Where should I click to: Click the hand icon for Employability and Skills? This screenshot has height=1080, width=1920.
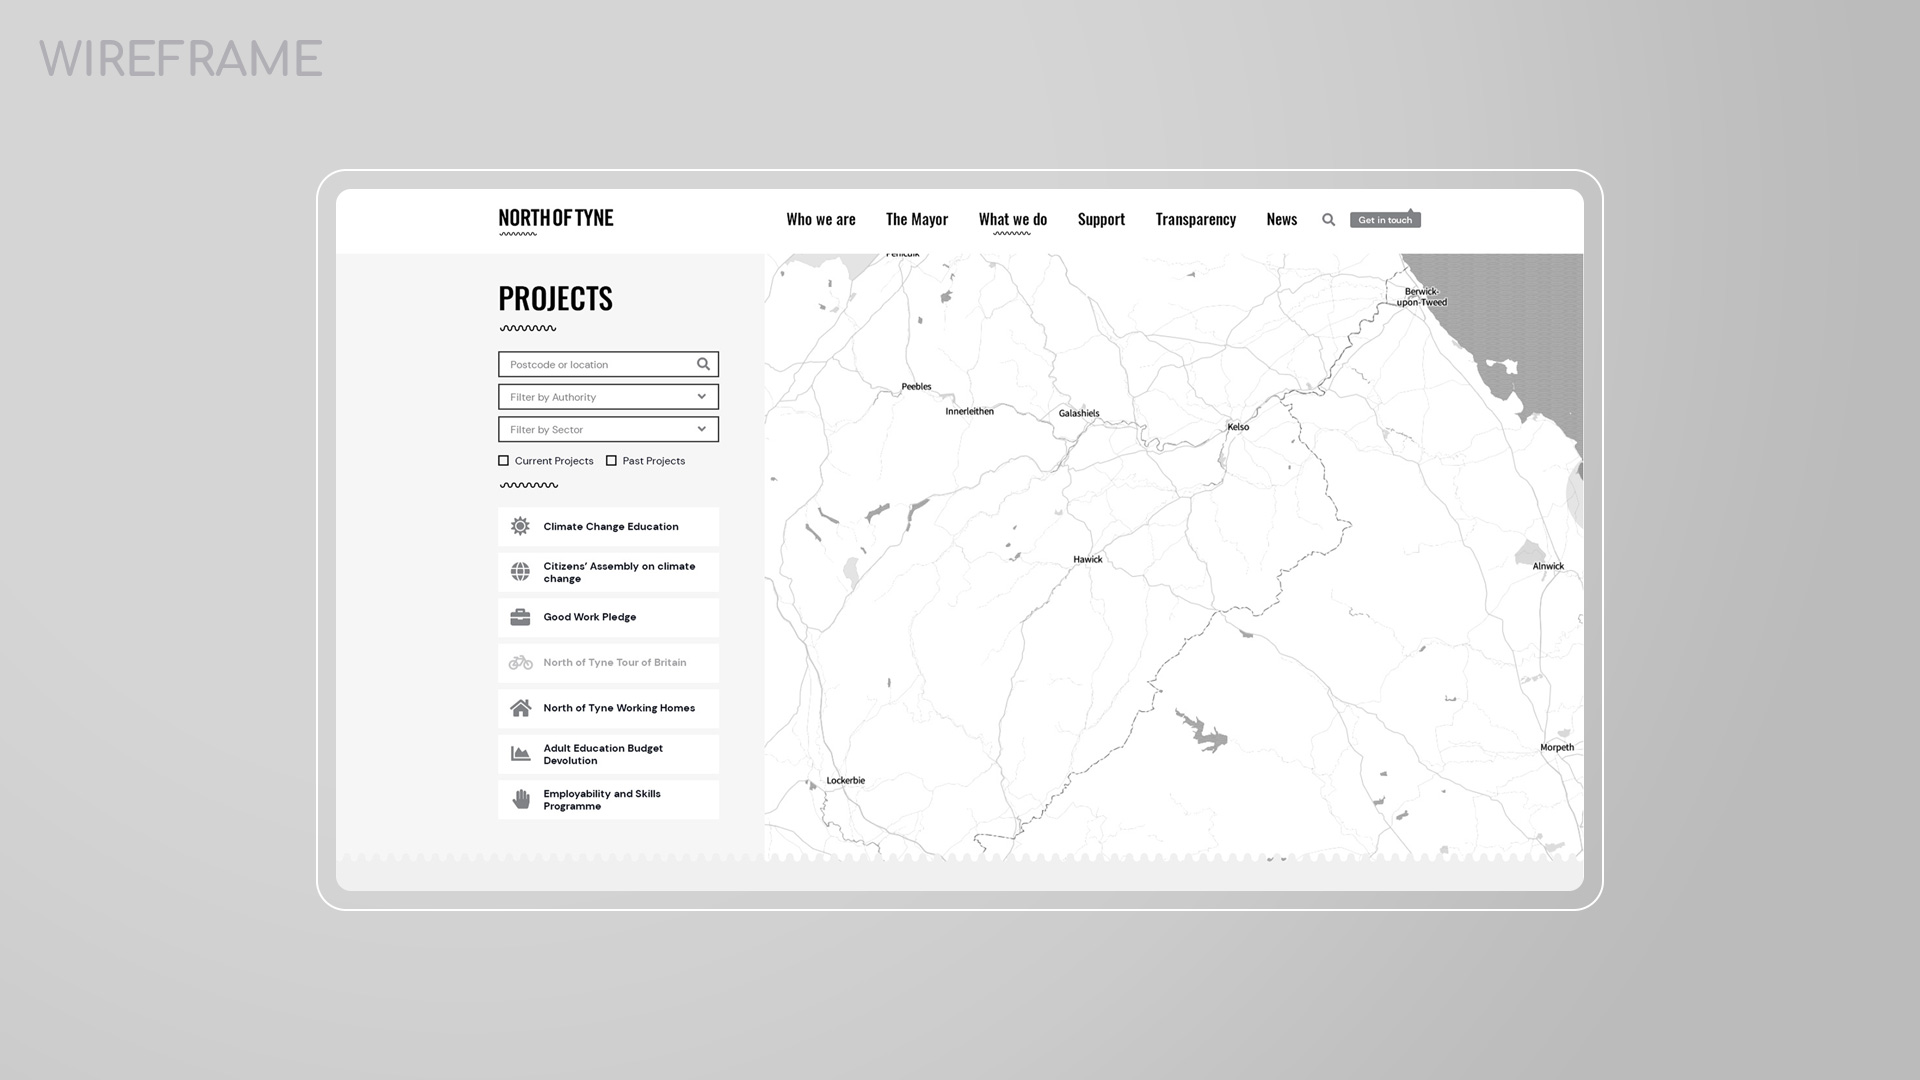[x=521, y=799]
